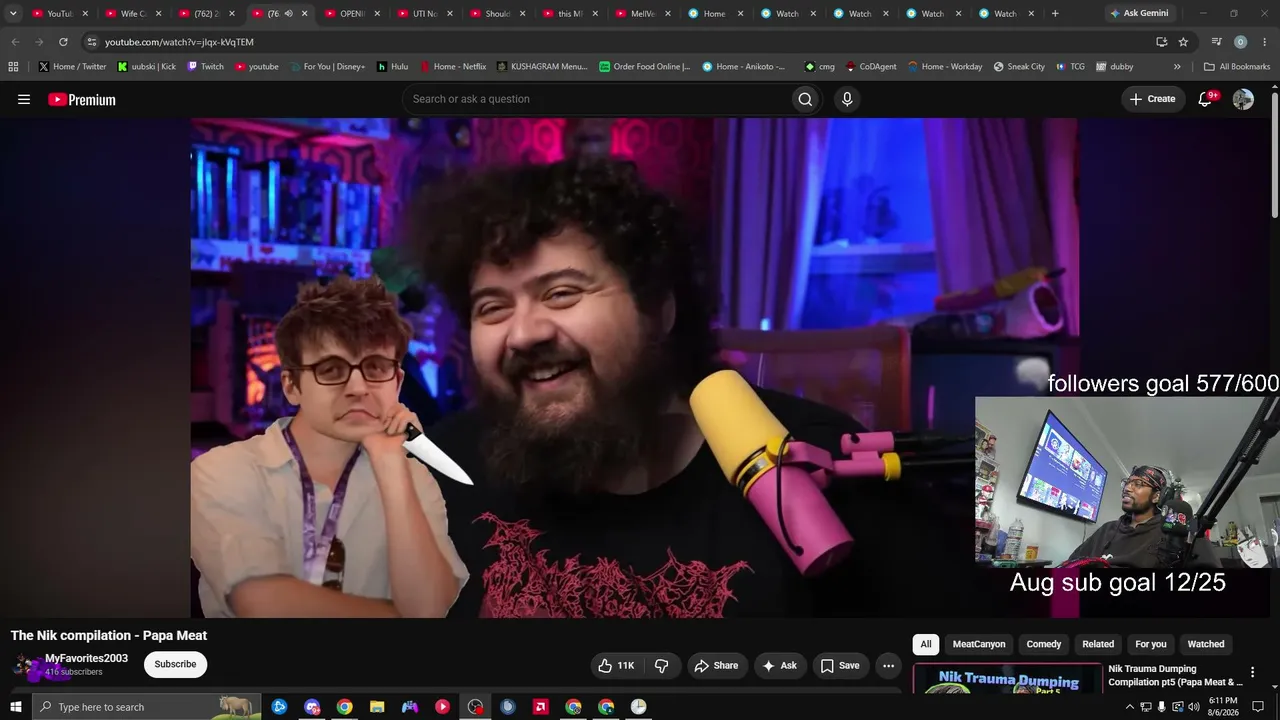The image size is (1280, 720).
Task: Click the Chrome address bar URL
Action: tap(179, 42)
